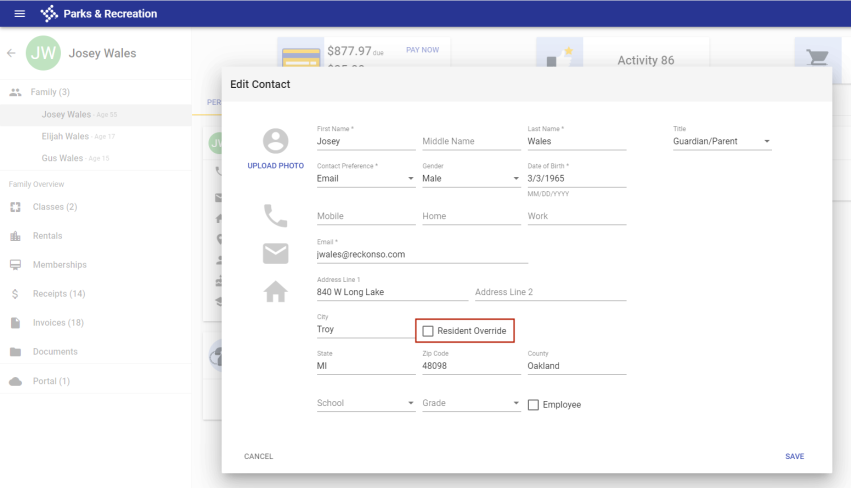Click the Save button
The image size is (851, 488).
point(794,456)
